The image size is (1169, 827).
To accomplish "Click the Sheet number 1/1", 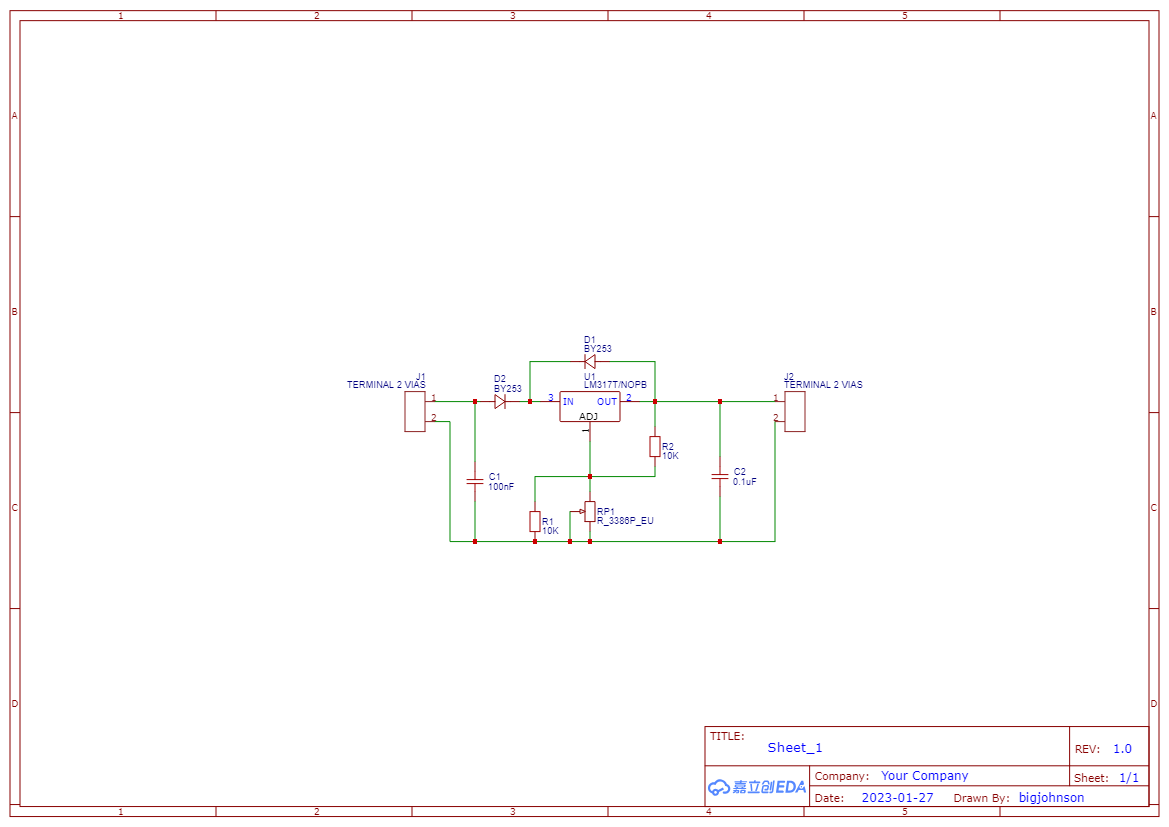I will [x=1129, y=778].
